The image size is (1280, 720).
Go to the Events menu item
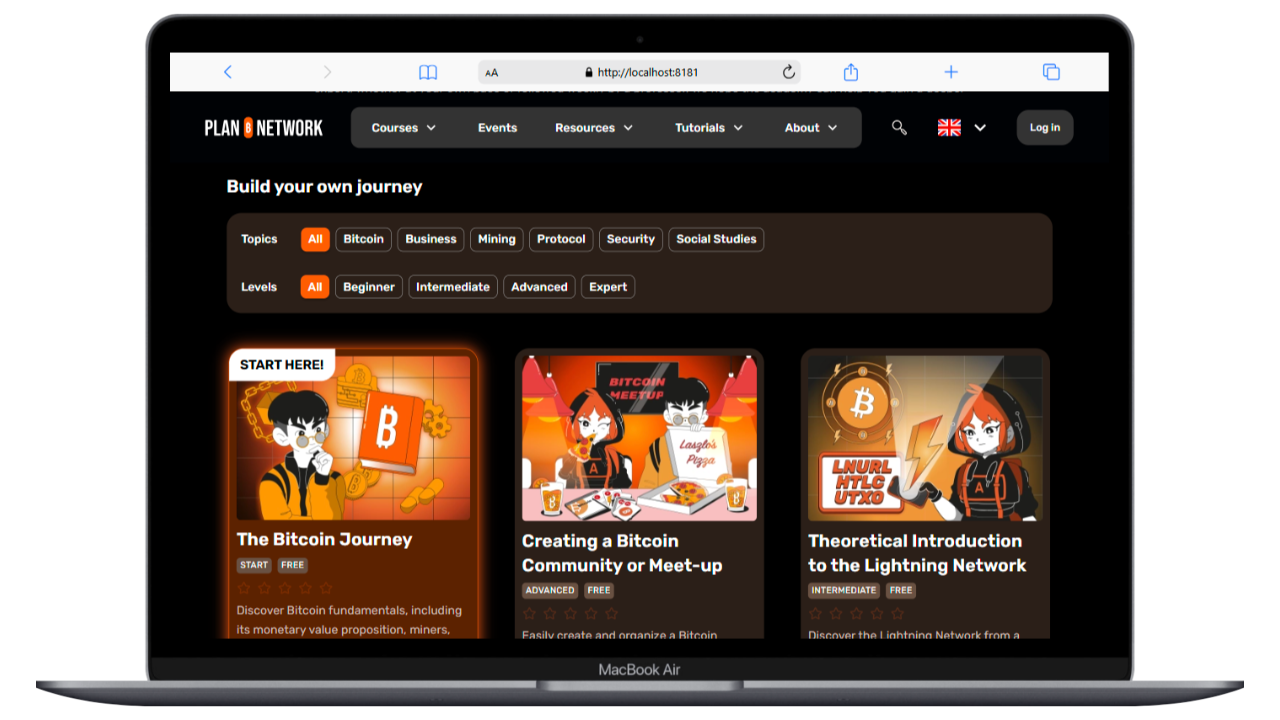(x=497, y=128)
